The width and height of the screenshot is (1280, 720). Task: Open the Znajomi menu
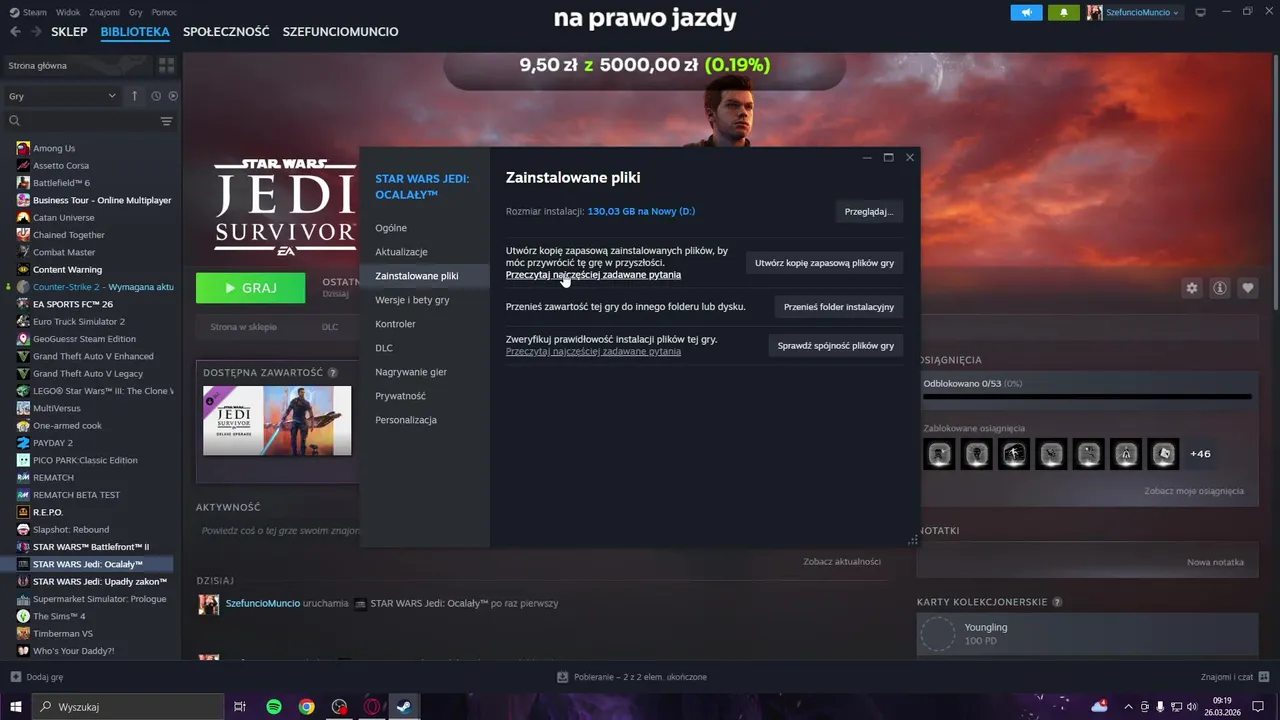pyautogui.click(x=104, y=12)
